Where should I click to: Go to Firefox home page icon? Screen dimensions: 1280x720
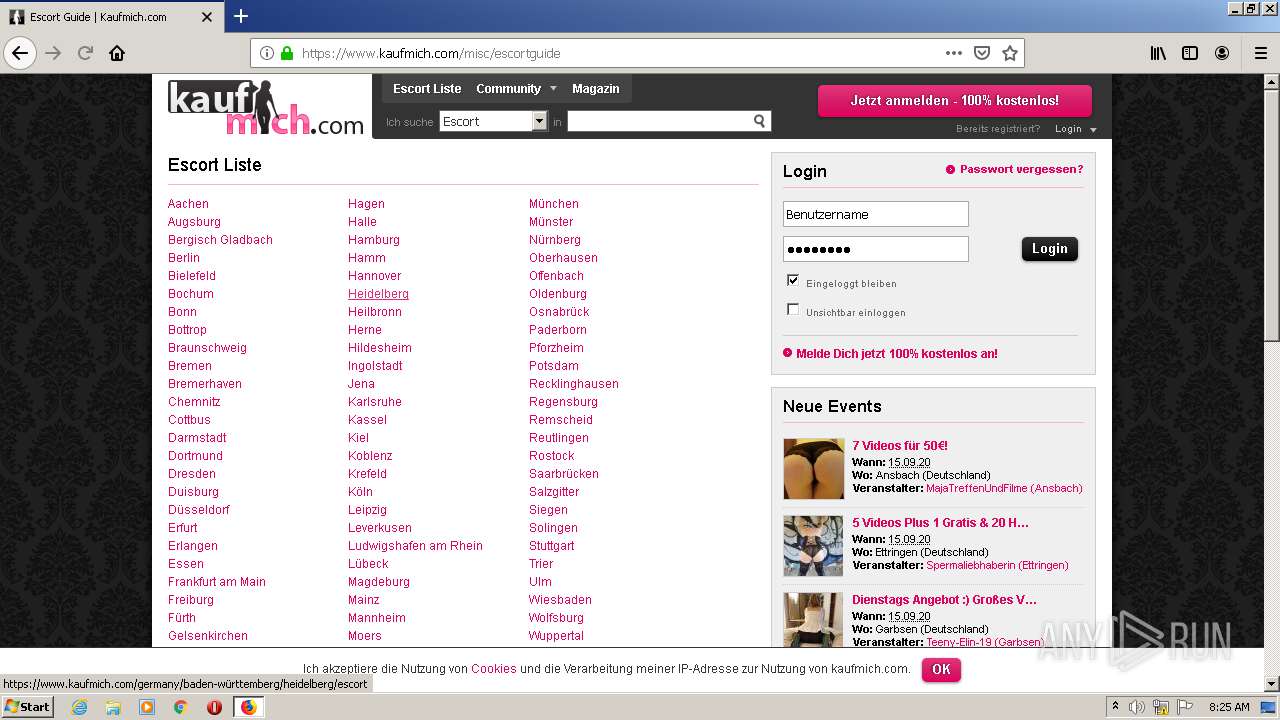(117, 53)
